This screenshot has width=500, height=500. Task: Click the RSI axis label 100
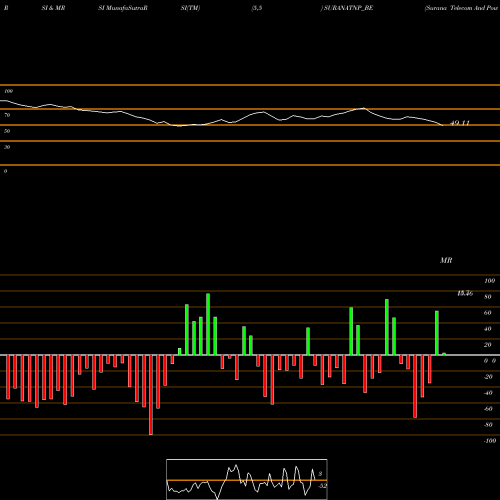tap(8, 91)
